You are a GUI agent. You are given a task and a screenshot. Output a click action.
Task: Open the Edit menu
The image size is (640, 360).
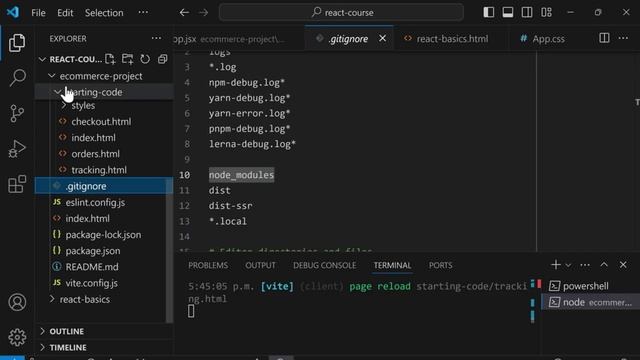(65, 13)
